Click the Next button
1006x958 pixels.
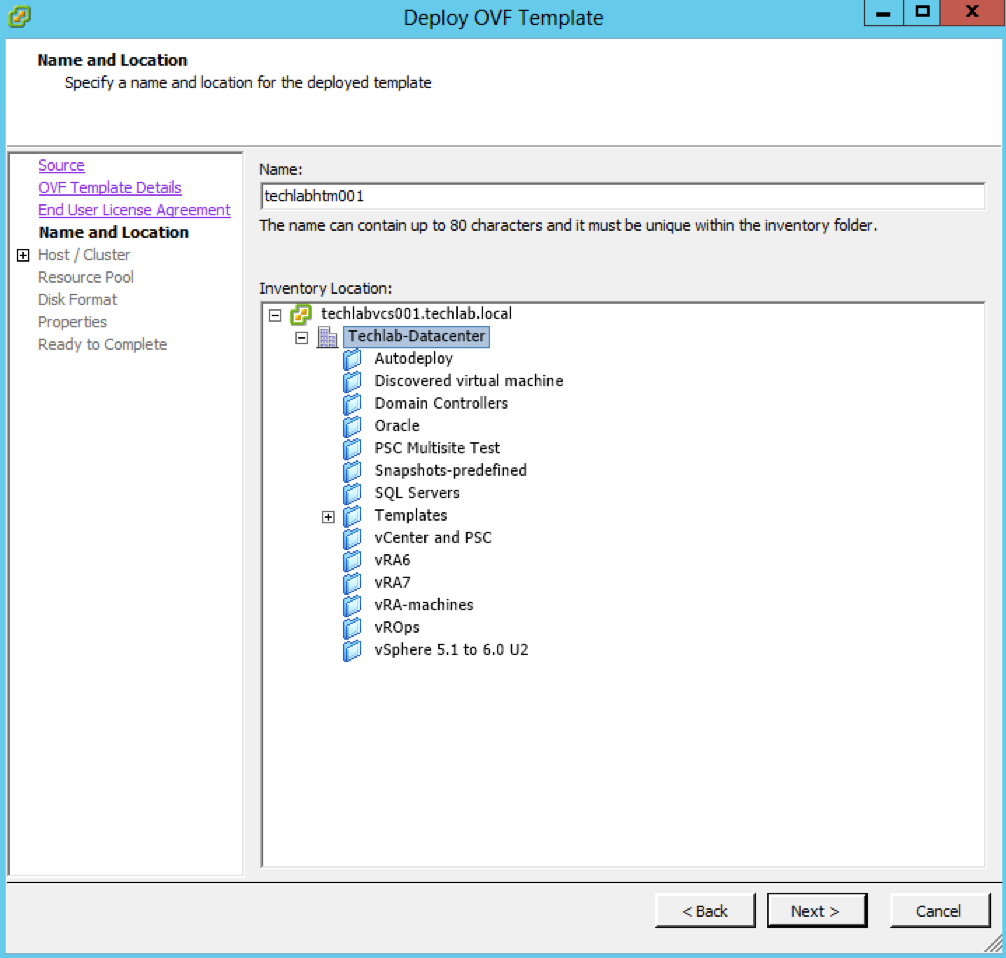817,911
